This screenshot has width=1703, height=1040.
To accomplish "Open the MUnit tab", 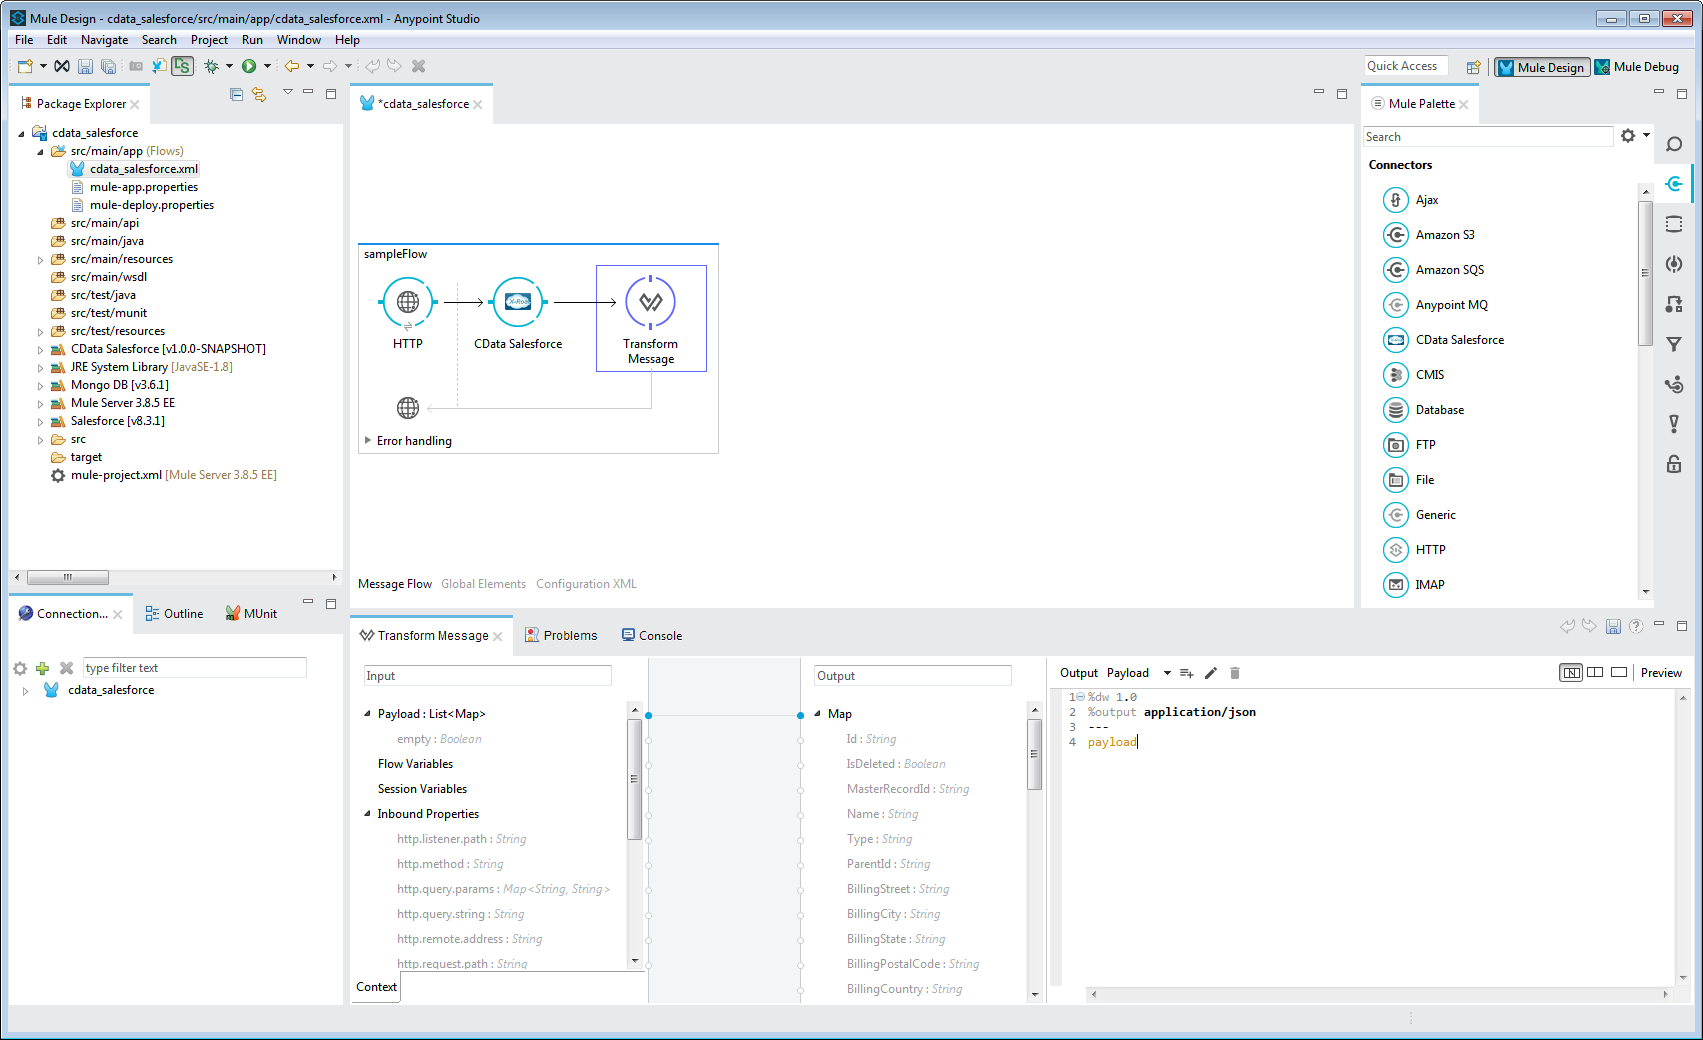I will point(251,614).
